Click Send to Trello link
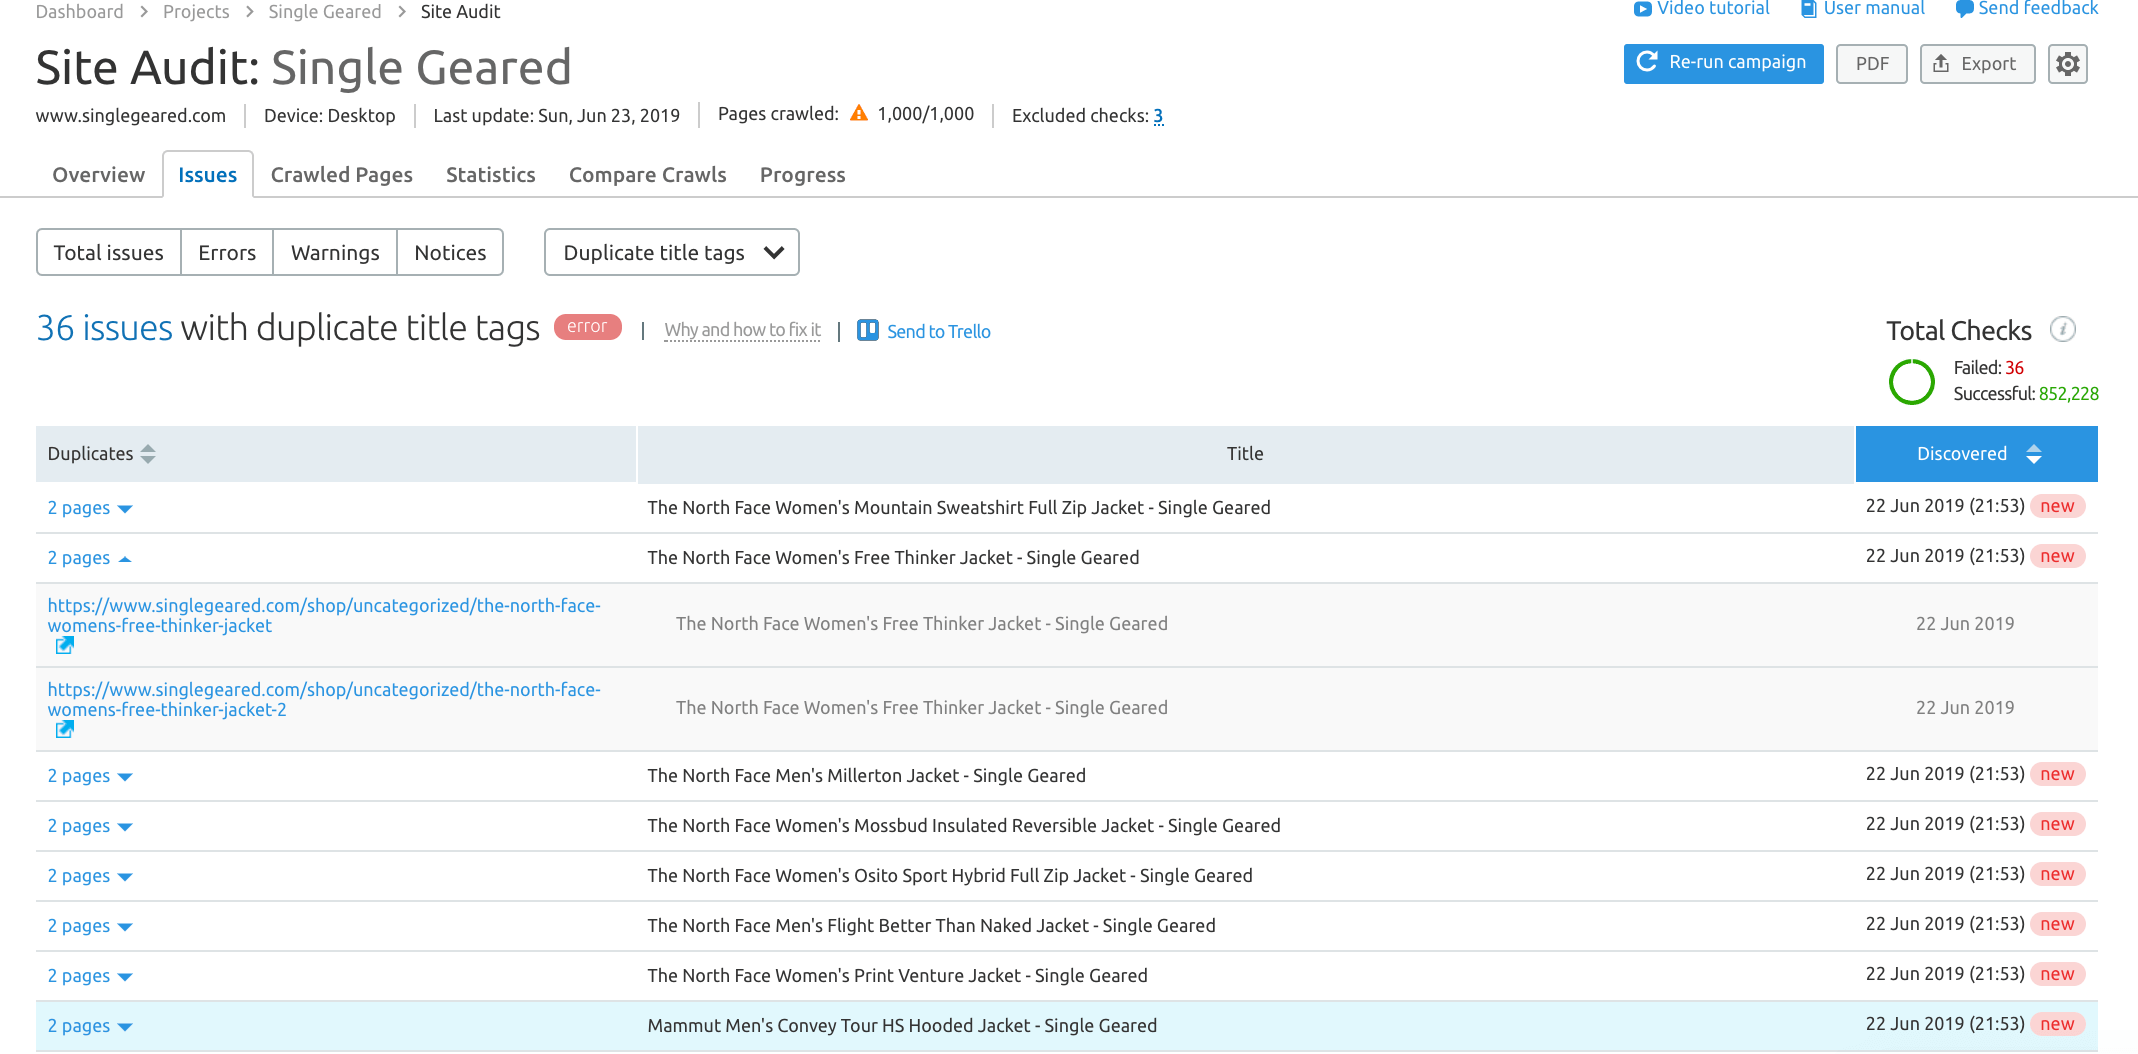The image size is (2138, 1054). point(938,331)
